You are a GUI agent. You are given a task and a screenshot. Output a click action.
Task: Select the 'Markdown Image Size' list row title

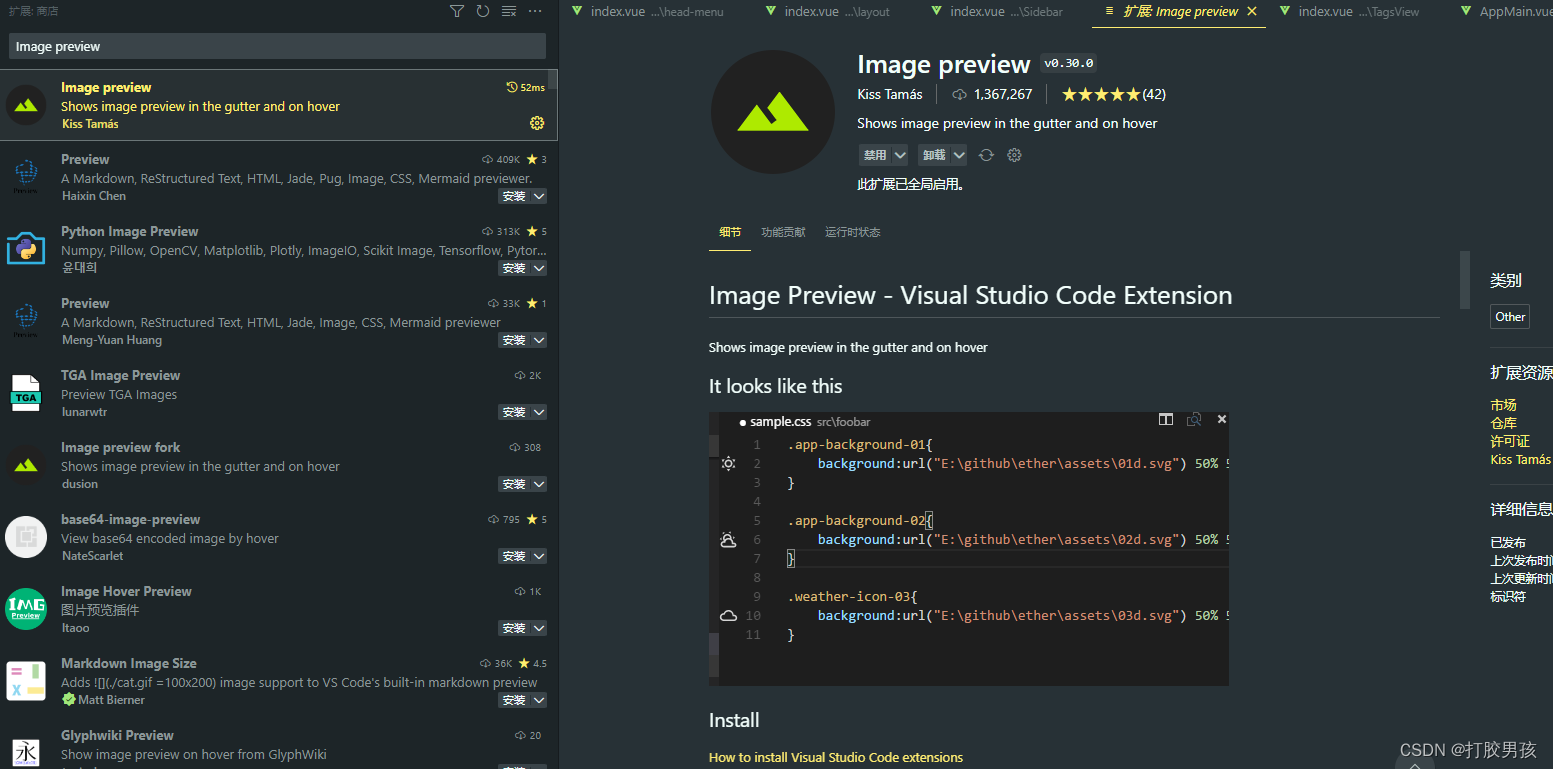coord(129,663)
